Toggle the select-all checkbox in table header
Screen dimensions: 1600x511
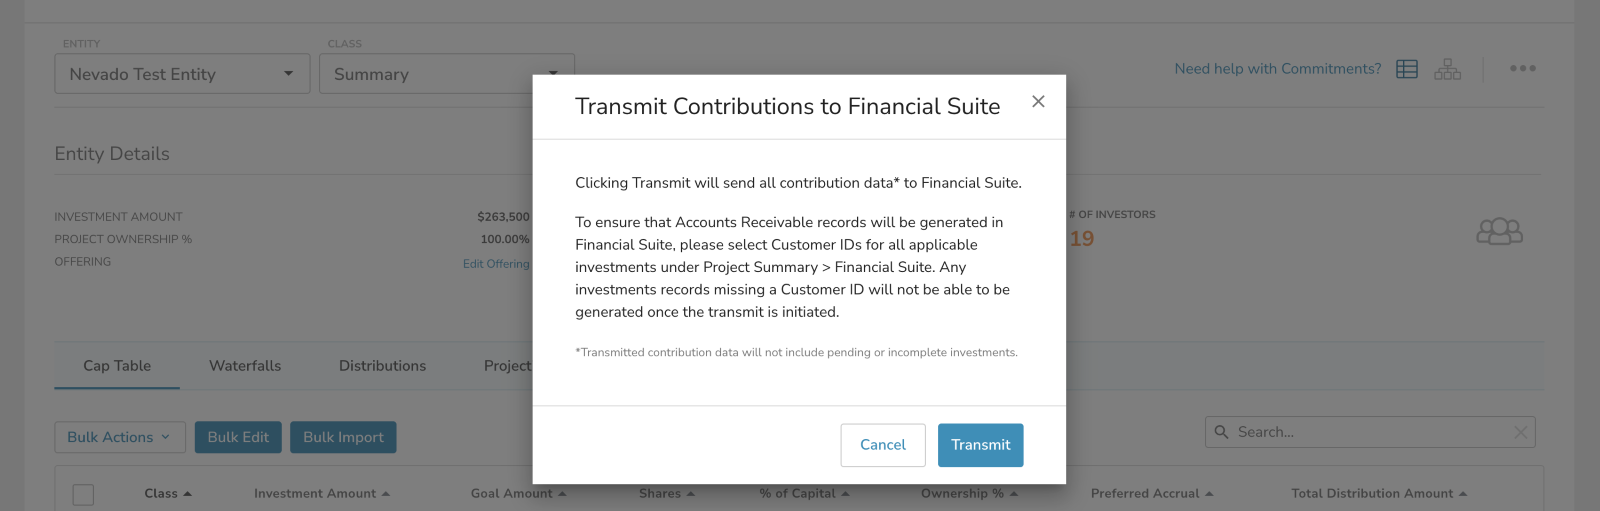pyautogui.click(x=83, y=494)
